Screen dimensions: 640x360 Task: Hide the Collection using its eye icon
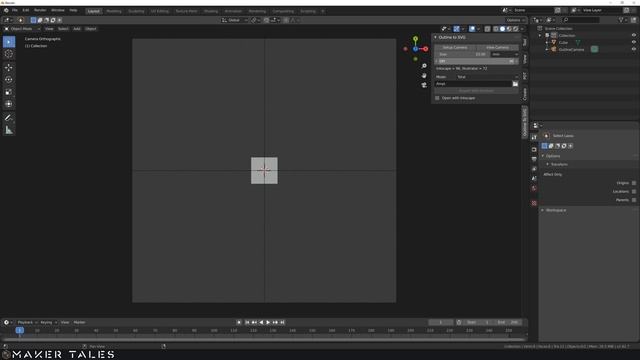(634, 36)
